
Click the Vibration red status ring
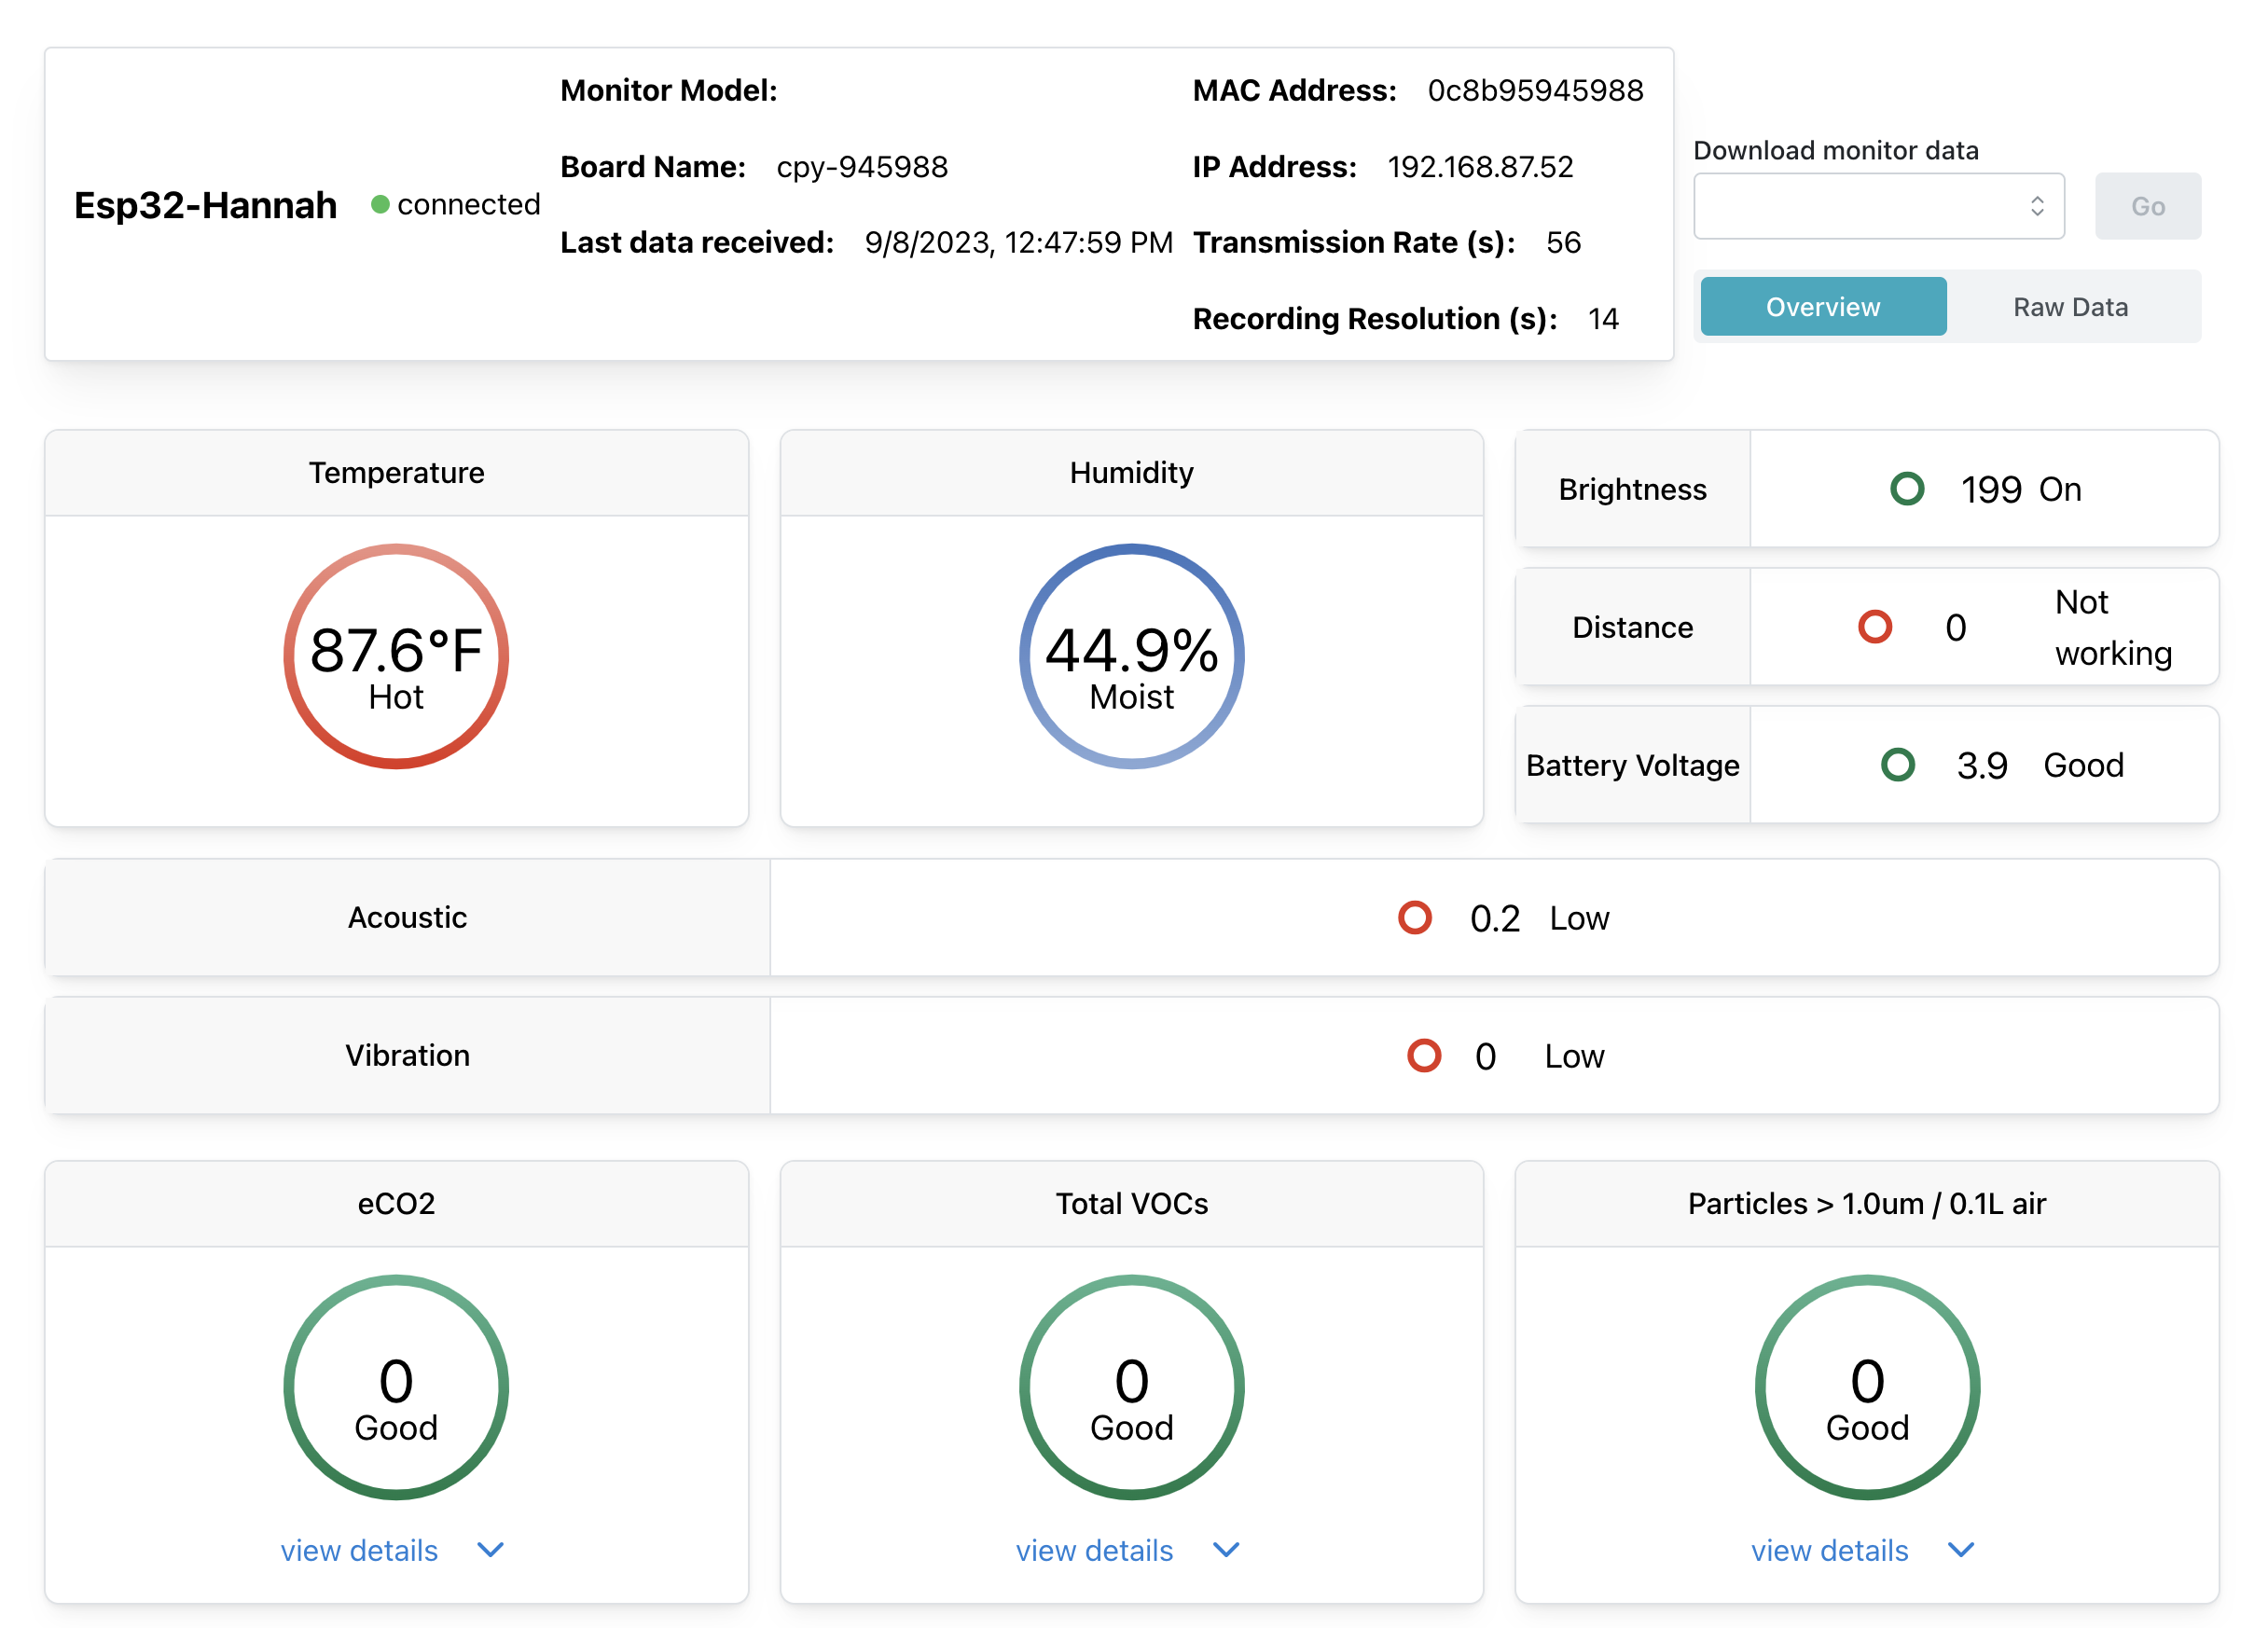click(x=1424, y=1055)
